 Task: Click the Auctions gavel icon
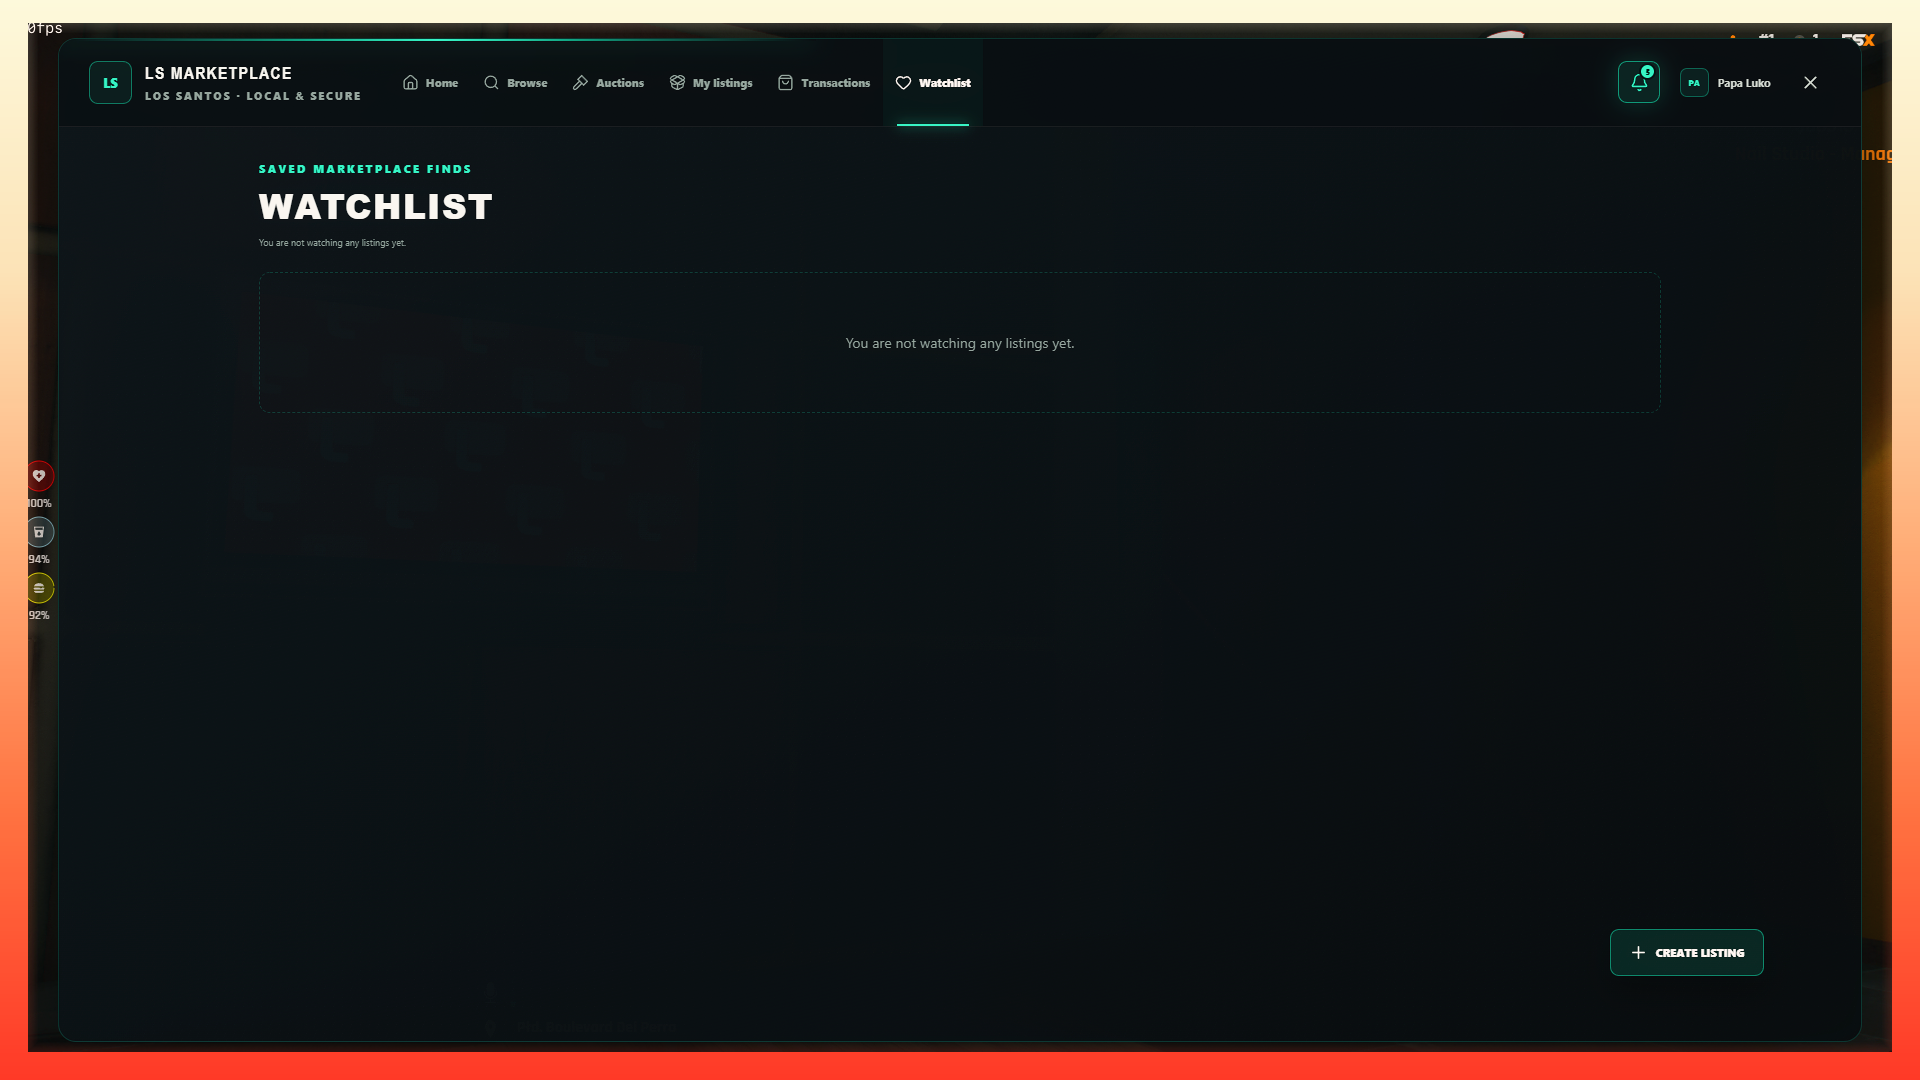580,83
